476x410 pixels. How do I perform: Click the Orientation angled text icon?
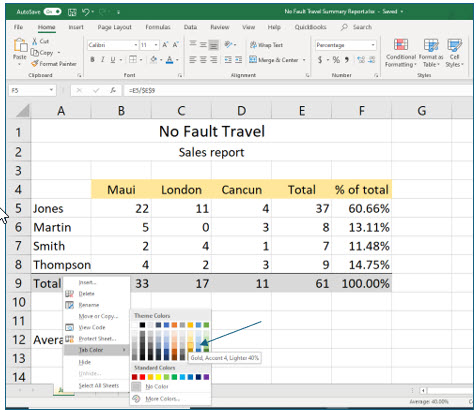229,45
